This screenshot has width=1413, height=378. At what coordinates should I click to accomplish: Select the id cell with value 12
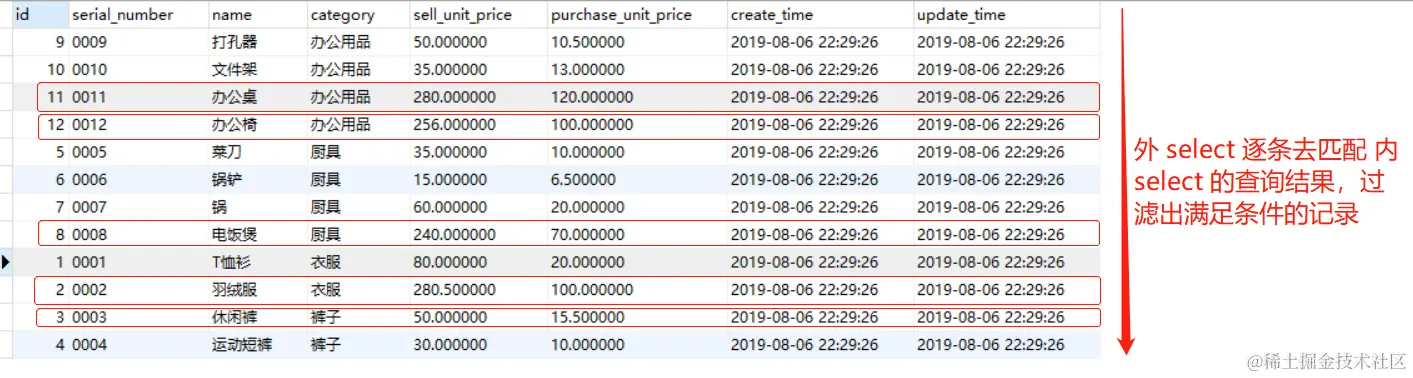point(40,125)
